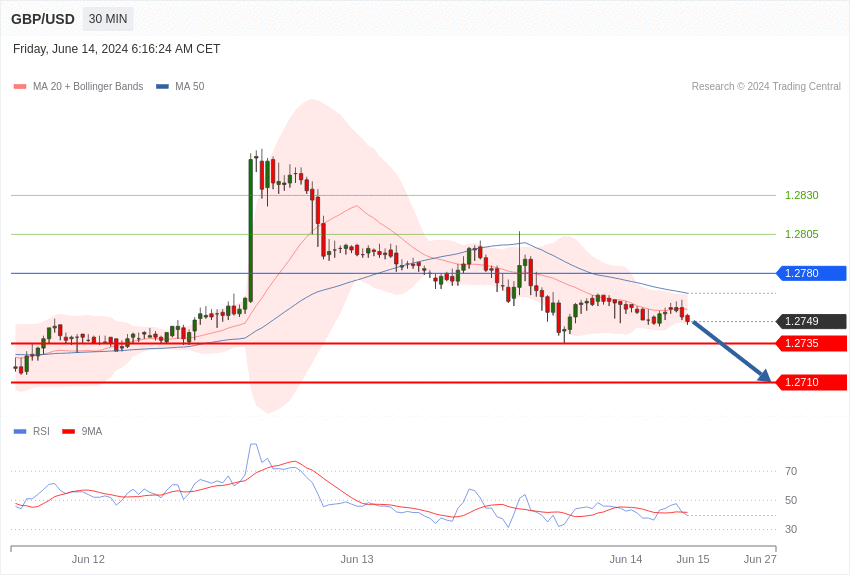
Task: Click the 1.2805 resistance level label
Action: pos(802,234)
